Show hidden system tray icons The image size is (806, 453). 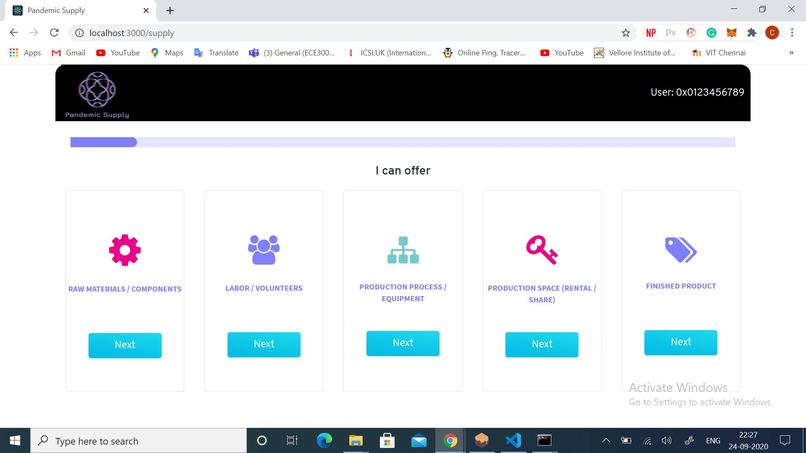(606, 441)
